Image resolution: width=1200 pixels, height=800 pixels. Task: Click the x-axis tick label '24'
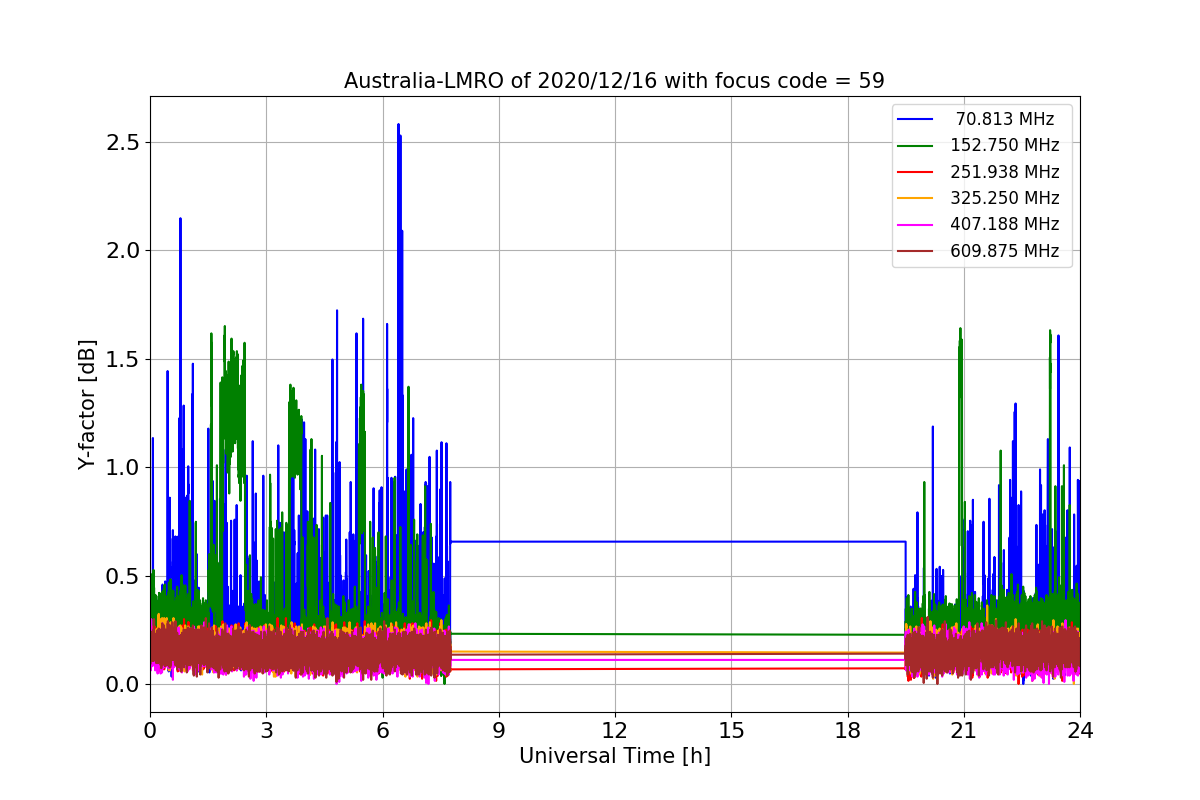pyautogui.click(x=1080, y=730)
